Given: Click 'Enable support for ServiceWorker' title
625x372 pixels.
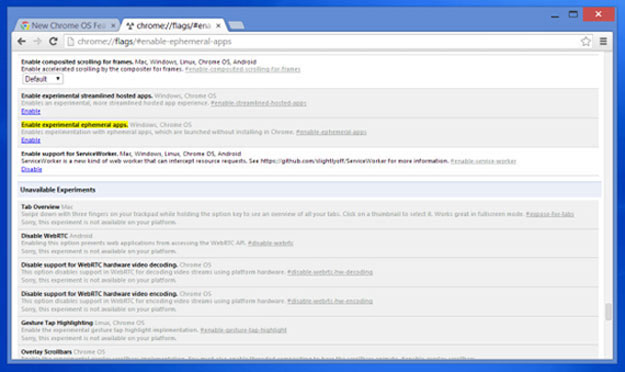Looking at the screenshot, I should click(x=69, y=154).
